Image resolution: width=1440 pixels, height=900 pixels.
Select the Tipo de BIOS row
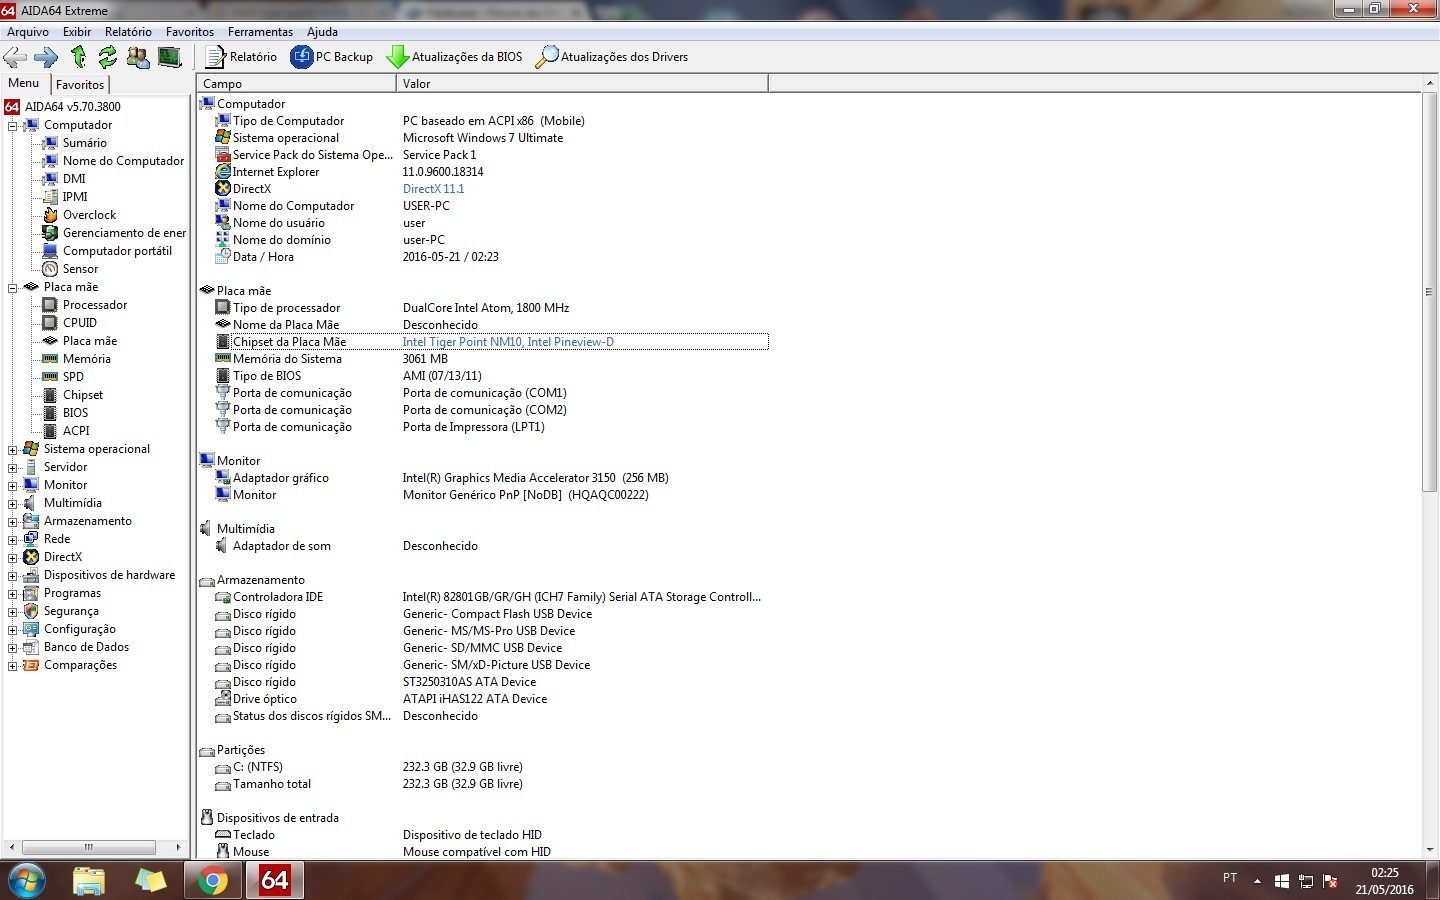pyautogui.click(x=490, y=376)
